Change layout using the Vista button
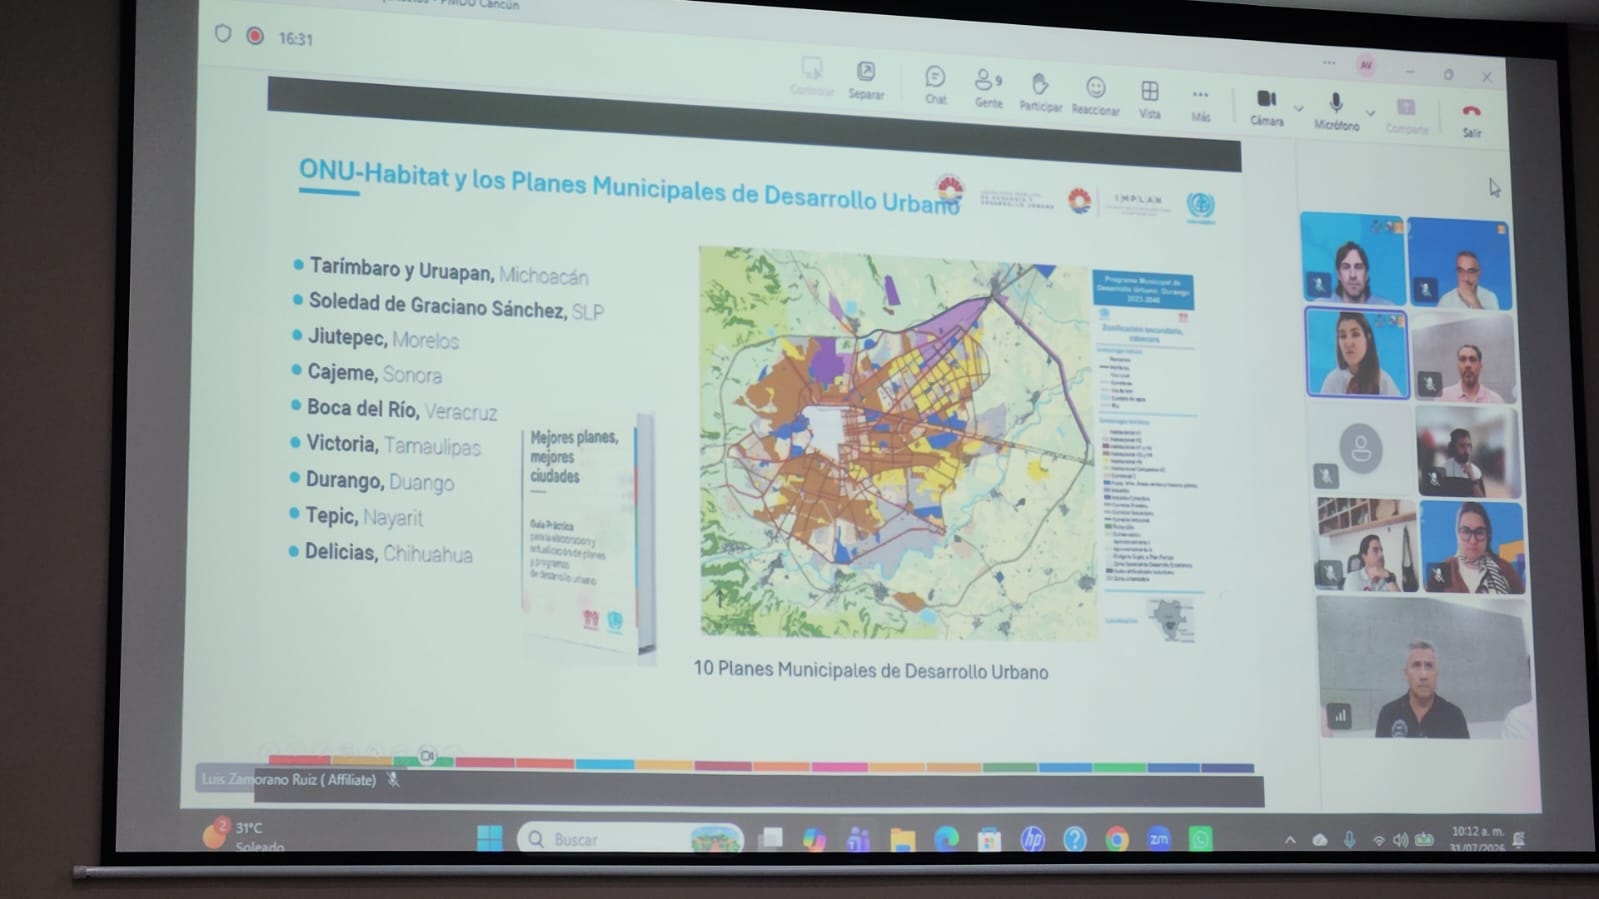Screen dimensions: 1599x899 click(x=1150, y=99)
